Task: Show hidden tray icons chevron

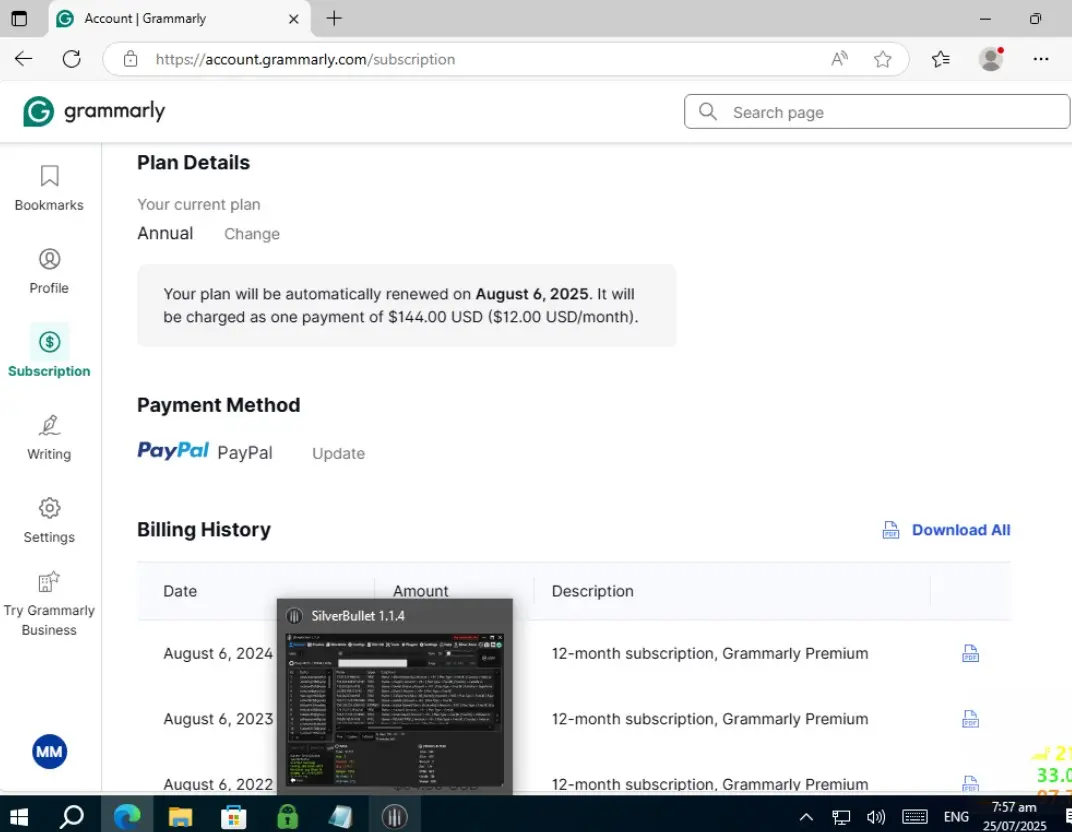Action: [806, 816]
